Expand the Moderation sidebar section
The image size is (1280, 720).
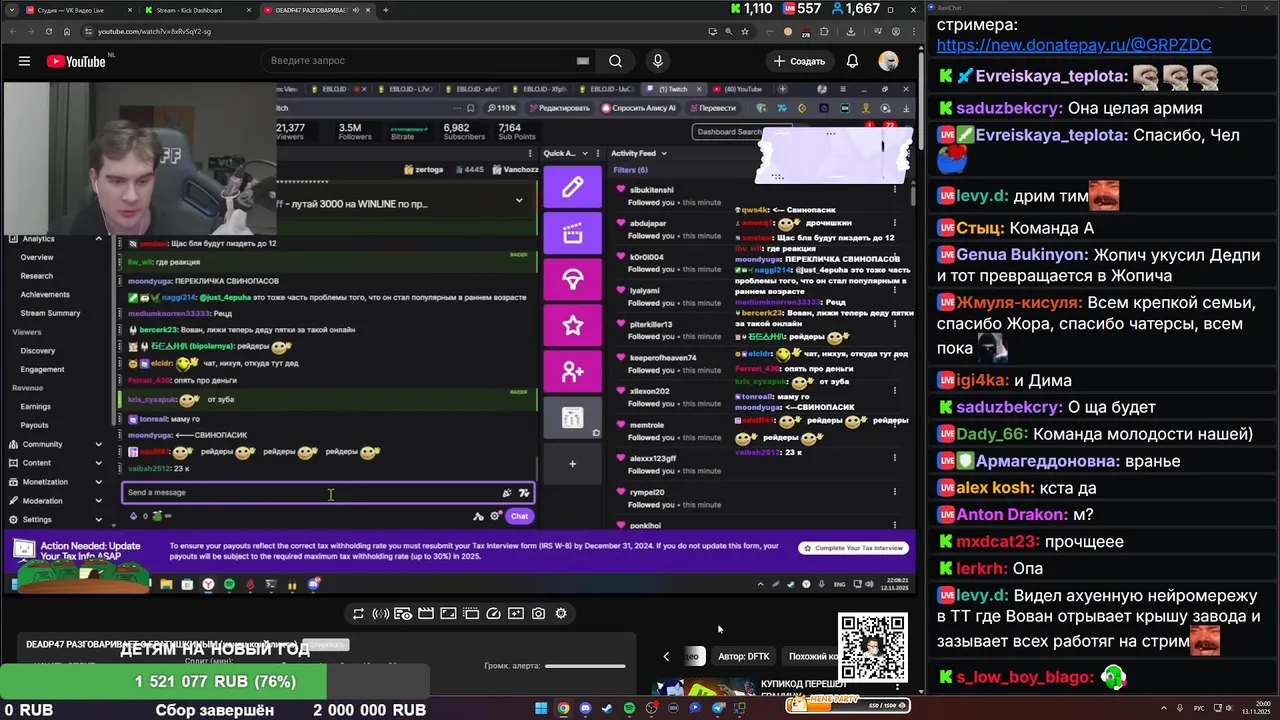[x=98, y=501]
